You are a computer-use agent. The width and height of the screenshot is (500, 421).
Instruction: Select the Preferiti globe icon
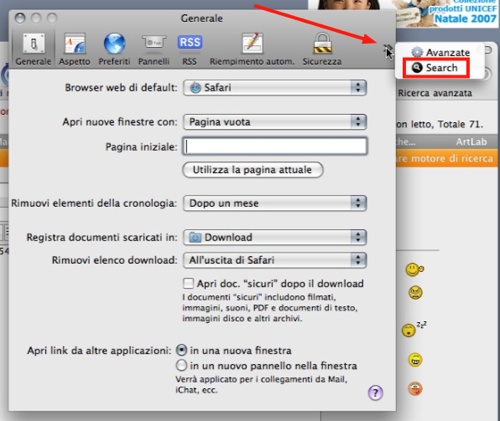click(114, 44)
